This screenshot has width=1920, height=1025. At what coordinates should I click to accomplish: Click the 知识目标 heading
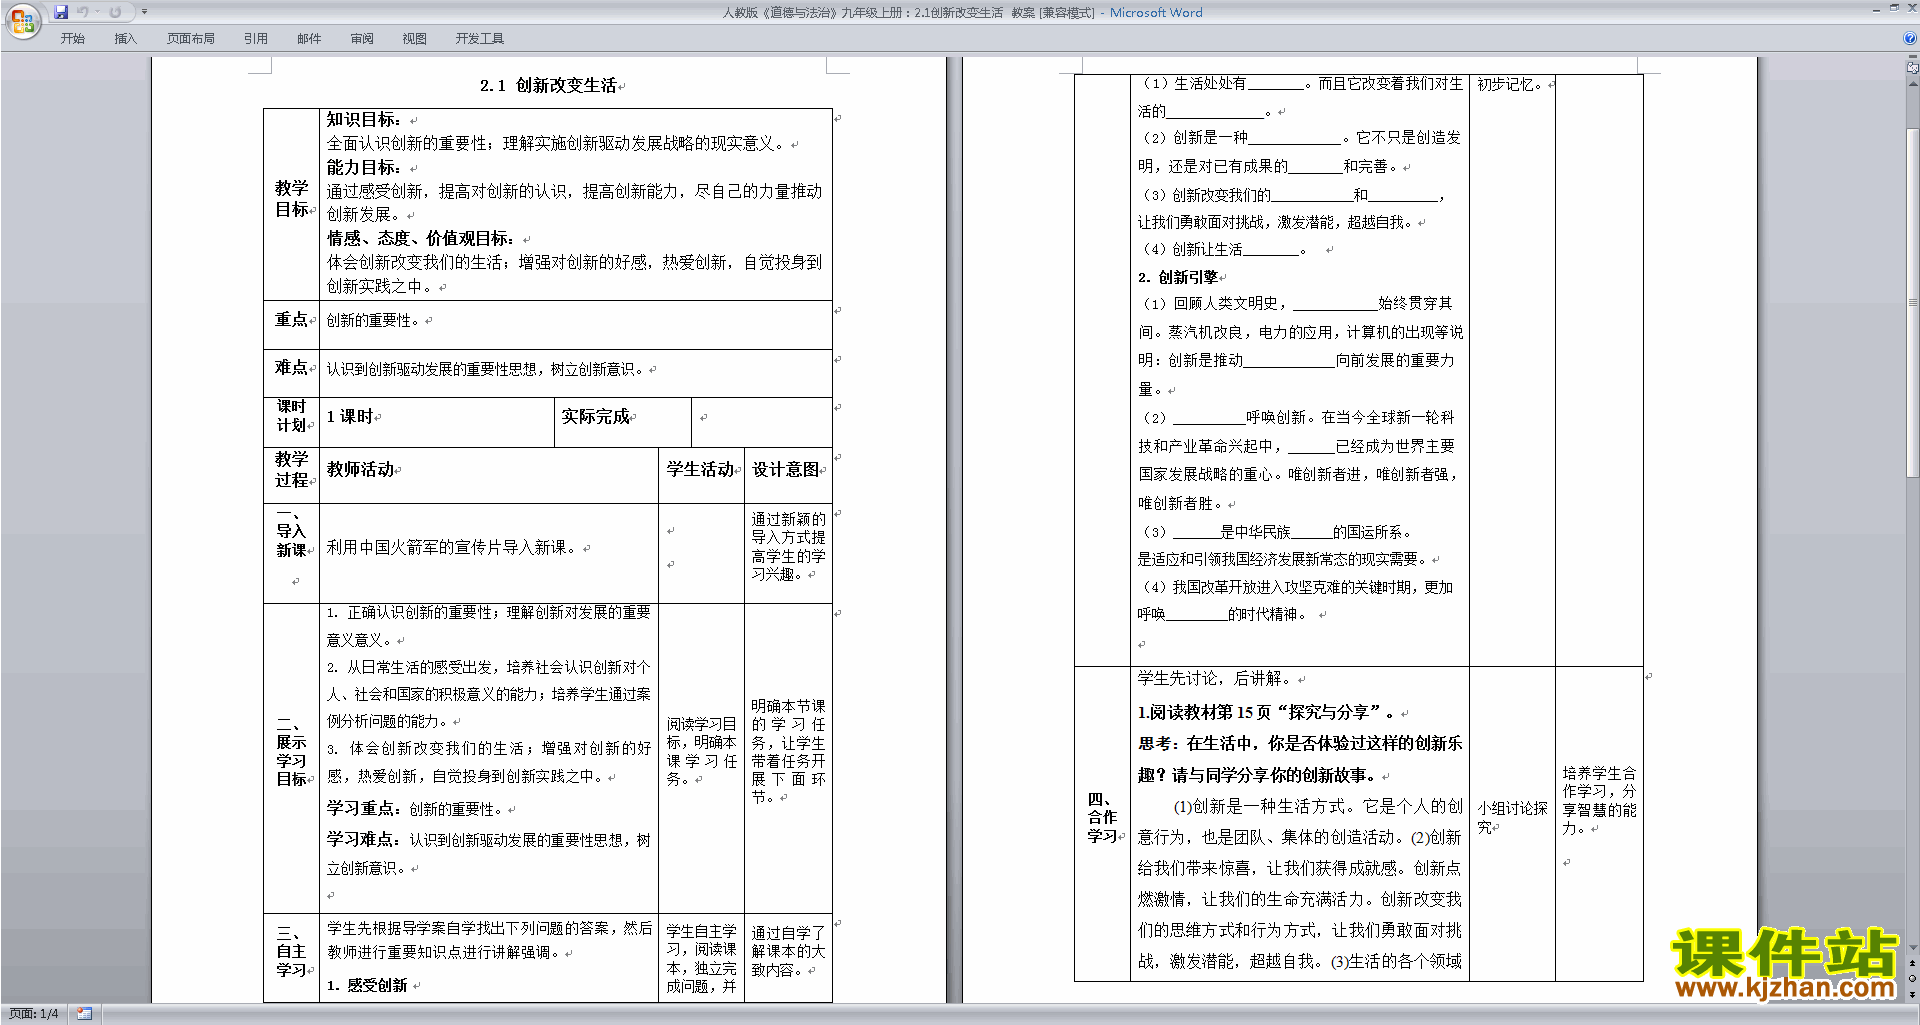(x=364, y=119)
